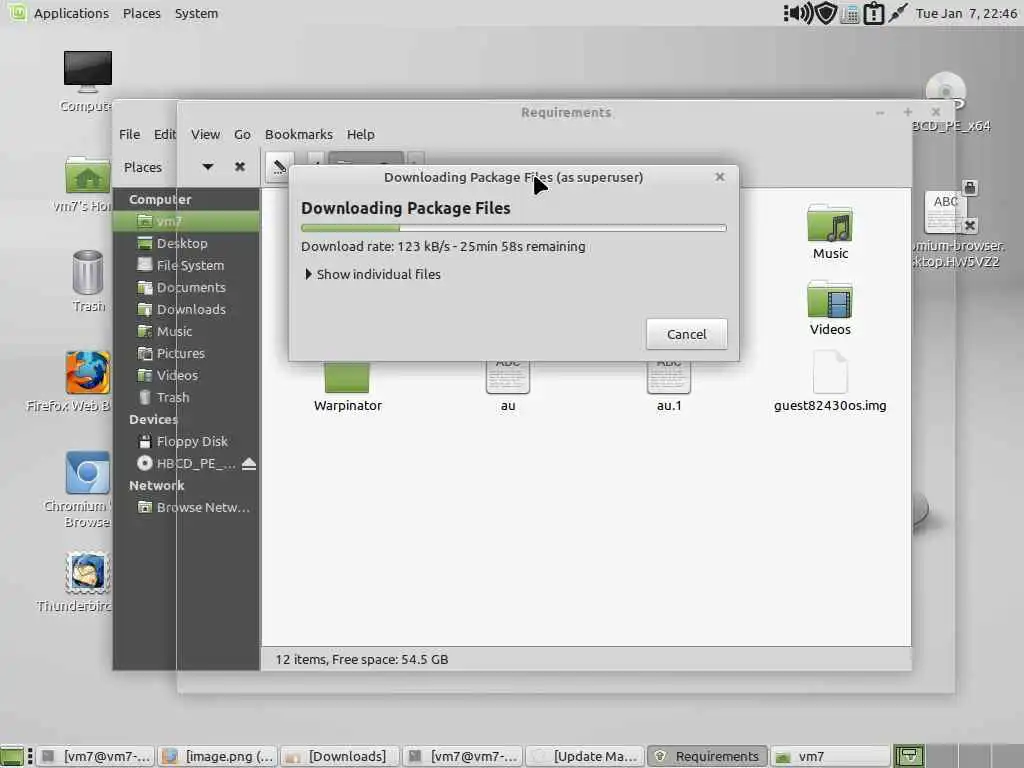1024x768 pixels.
Task: Select File System in sidebar
Action: pyautogui.click(x=186, y=265)
